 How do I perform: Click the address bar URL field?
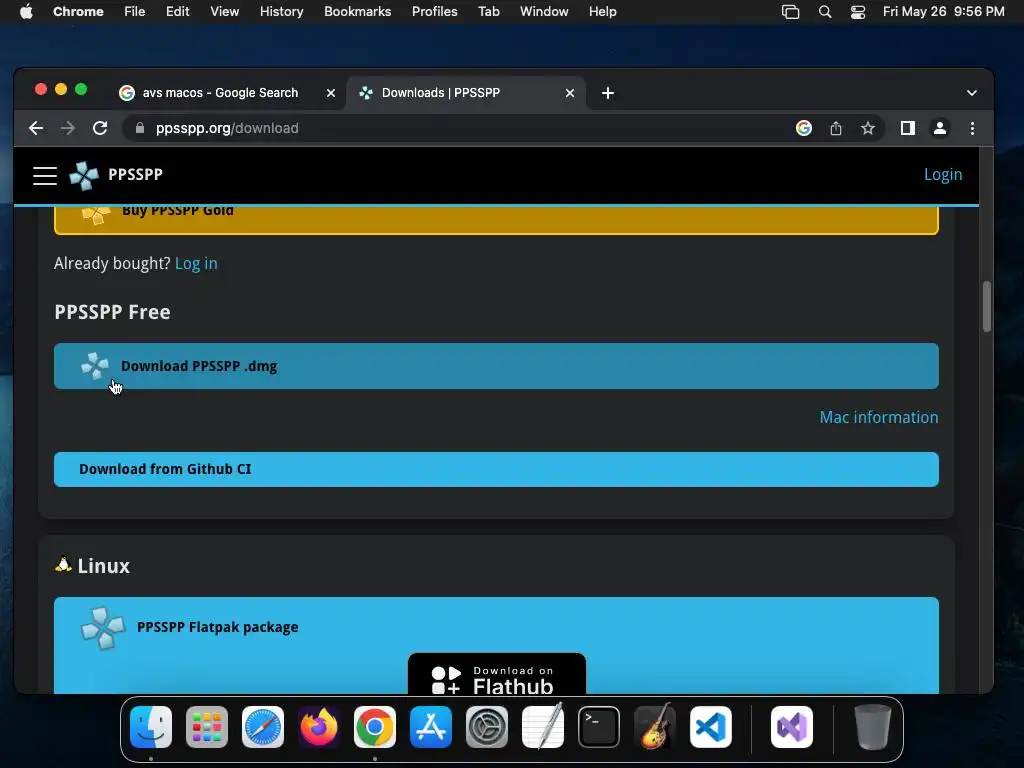[457, 128]
